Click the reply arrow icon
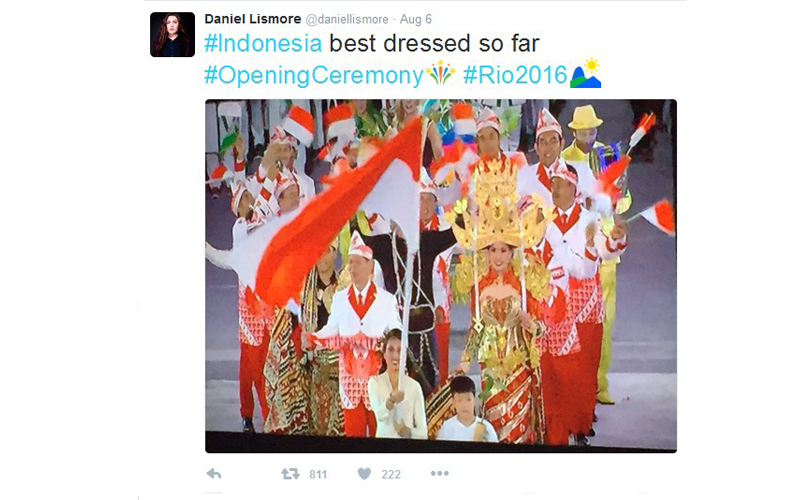800x500 pixels. click(x=214, y=474)
